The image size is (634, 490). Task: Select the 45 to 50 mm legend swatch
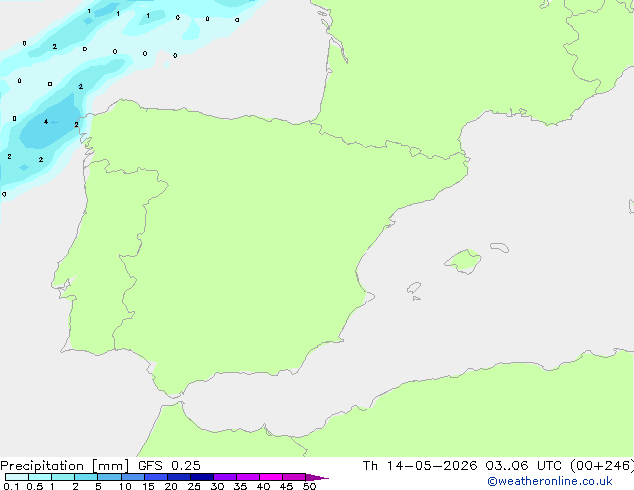pos(294,477)
